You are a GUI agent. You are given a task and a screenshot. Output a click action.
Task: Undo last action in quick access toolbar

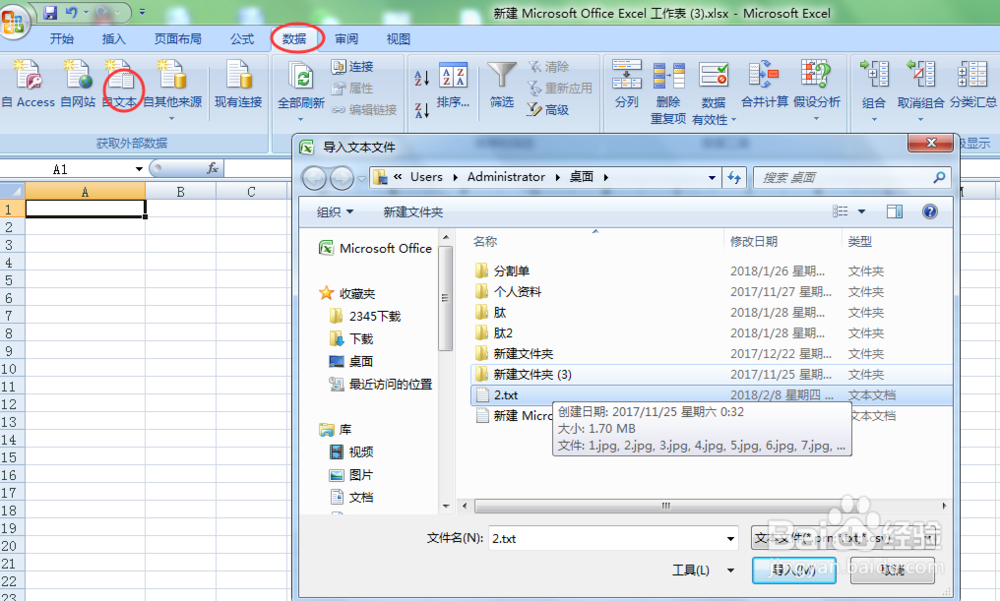pyautogui.click(x=72, y=12)
